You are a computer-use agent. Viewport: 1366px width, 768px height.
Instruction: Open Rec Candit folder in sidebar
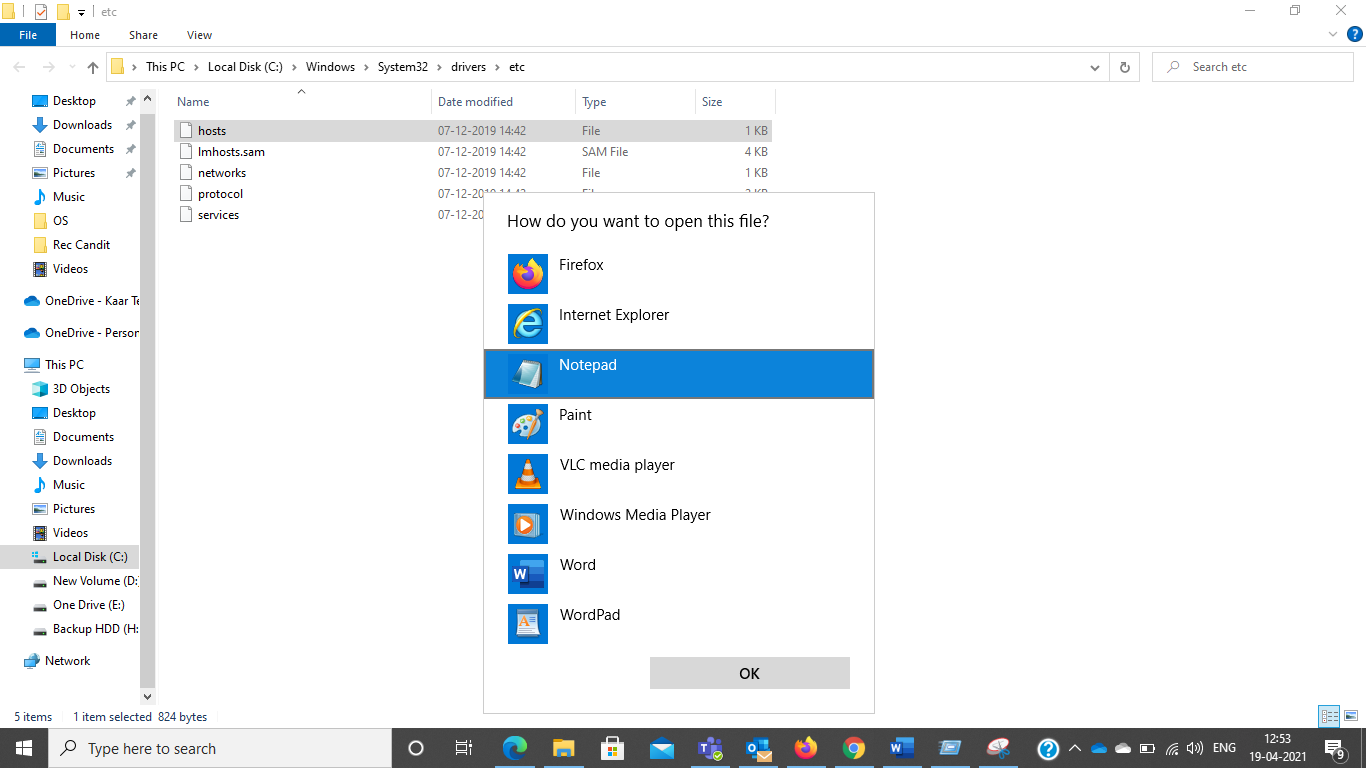(x=81, y=245)
